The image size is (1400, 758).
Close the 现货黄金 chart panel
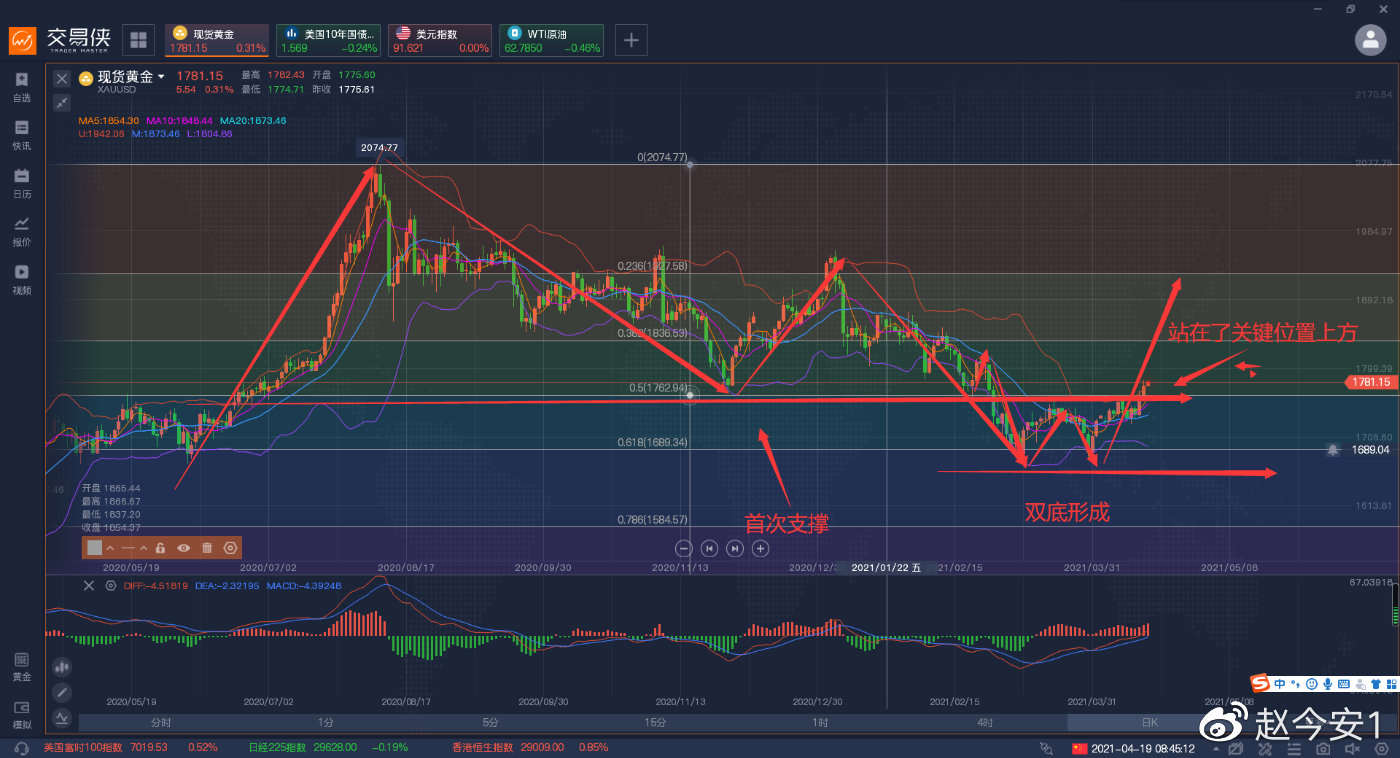click(62, 78)
